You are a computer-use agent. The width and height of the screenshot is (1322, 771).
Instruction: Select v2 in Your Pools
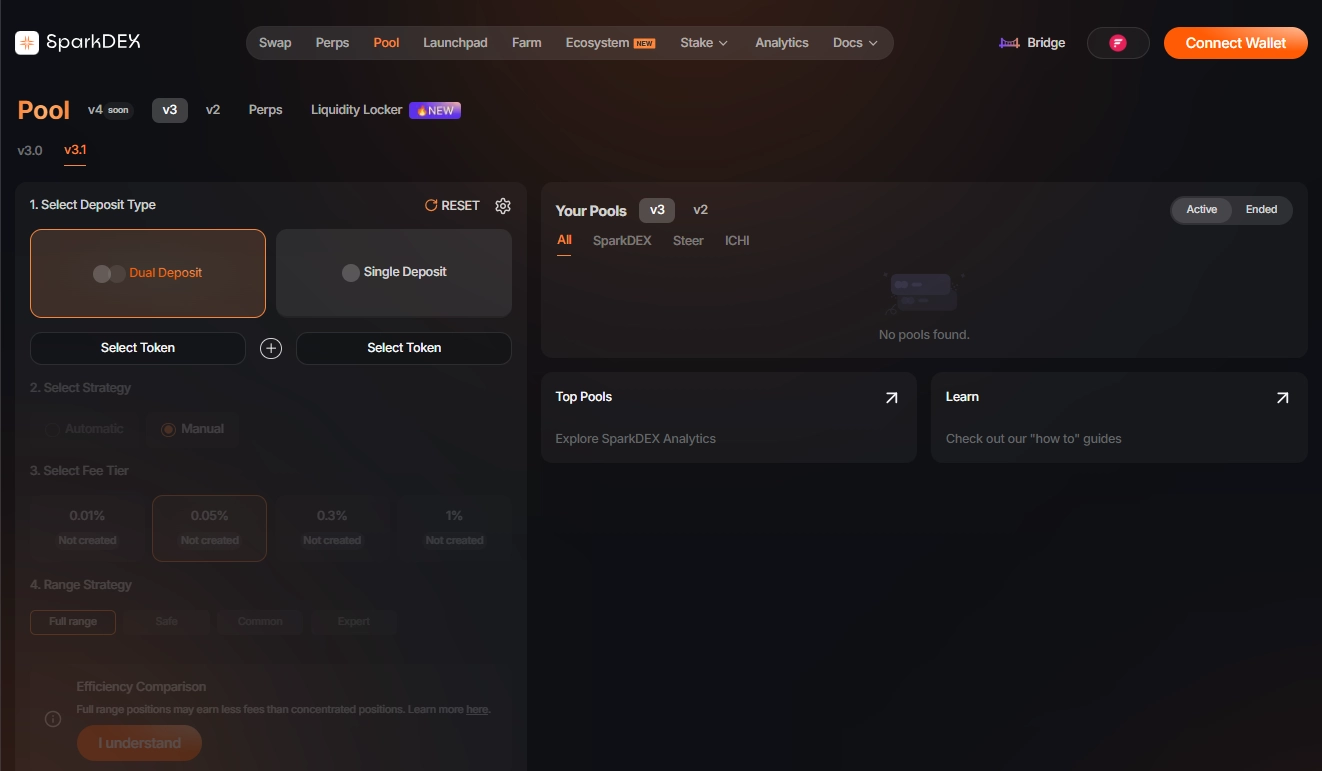click(701, 210)
